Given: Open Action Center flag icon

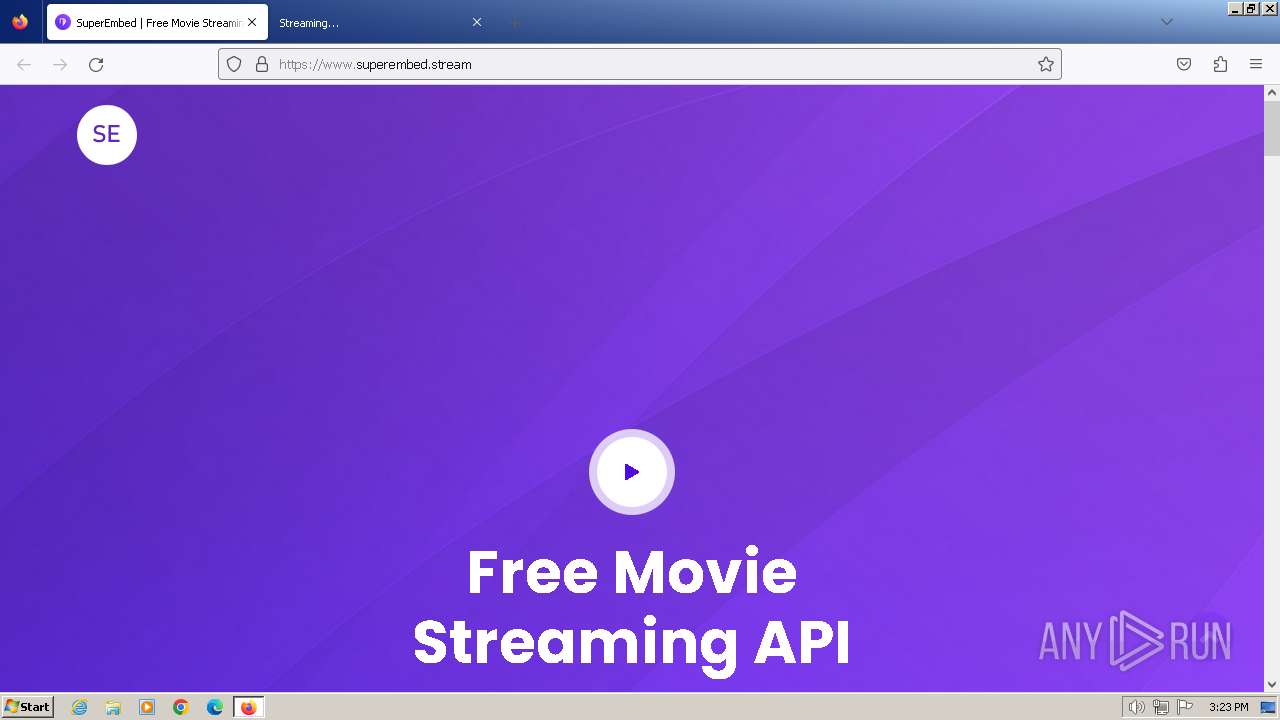Looking at the screenshot, I should click(1185, 707).
